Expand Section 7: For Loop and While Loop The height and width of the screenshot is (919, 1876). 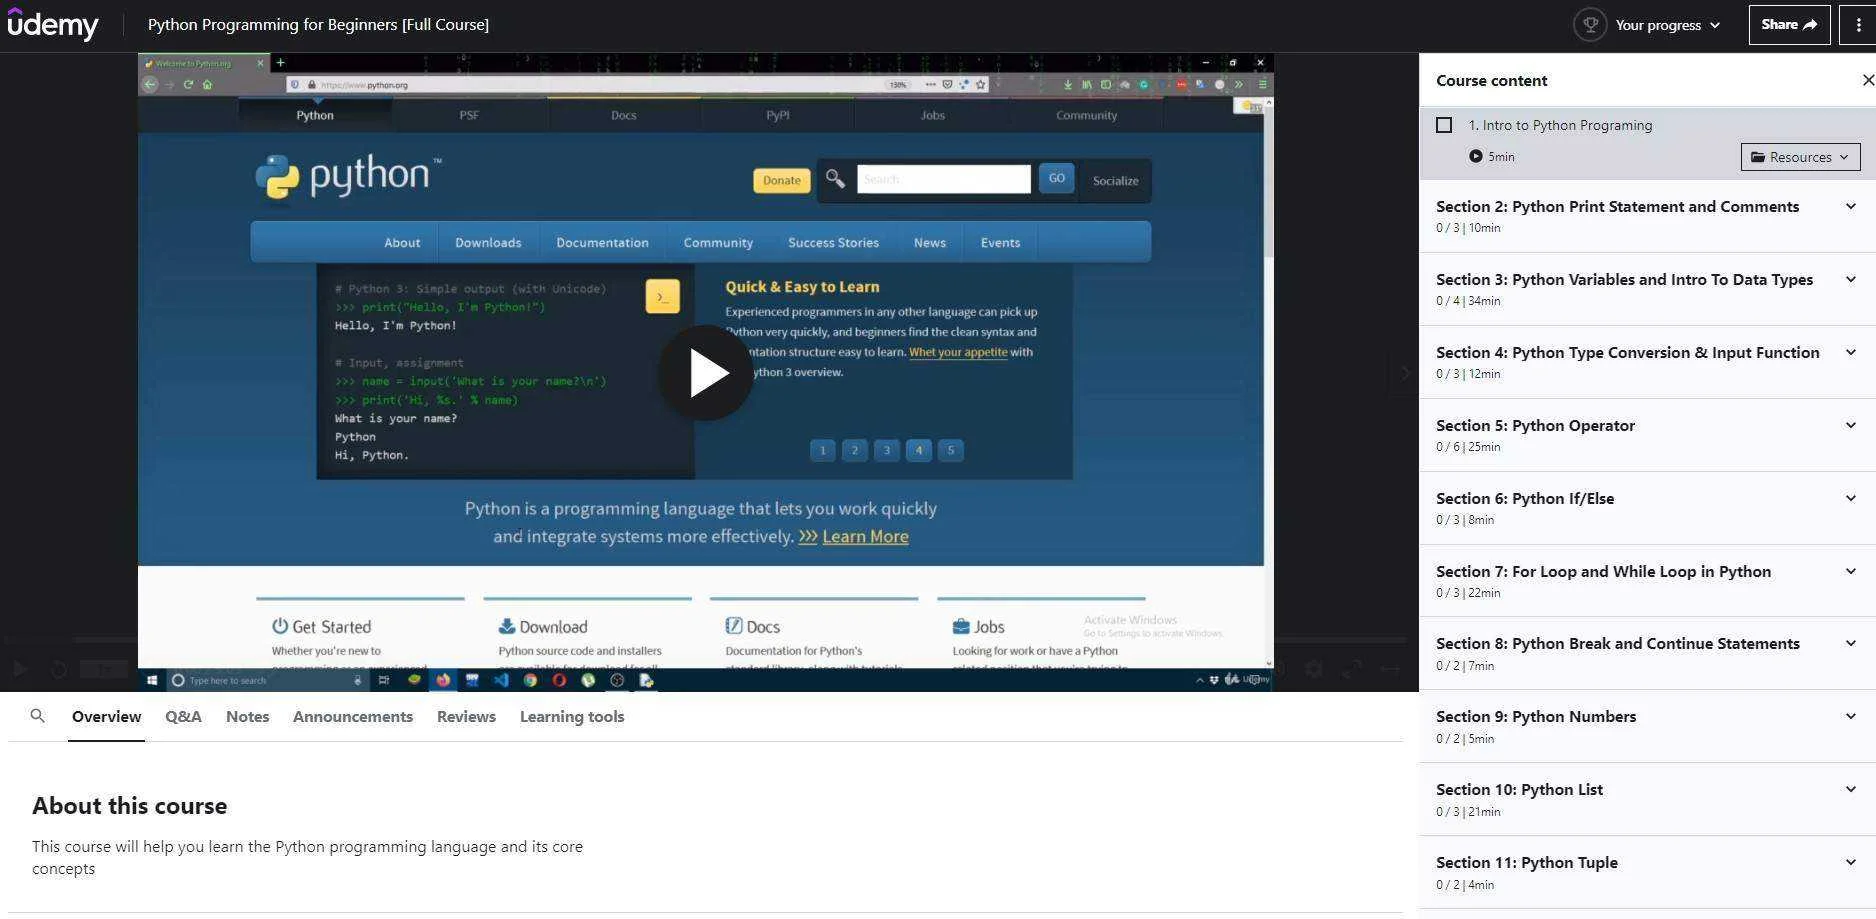click(1647, 581)
